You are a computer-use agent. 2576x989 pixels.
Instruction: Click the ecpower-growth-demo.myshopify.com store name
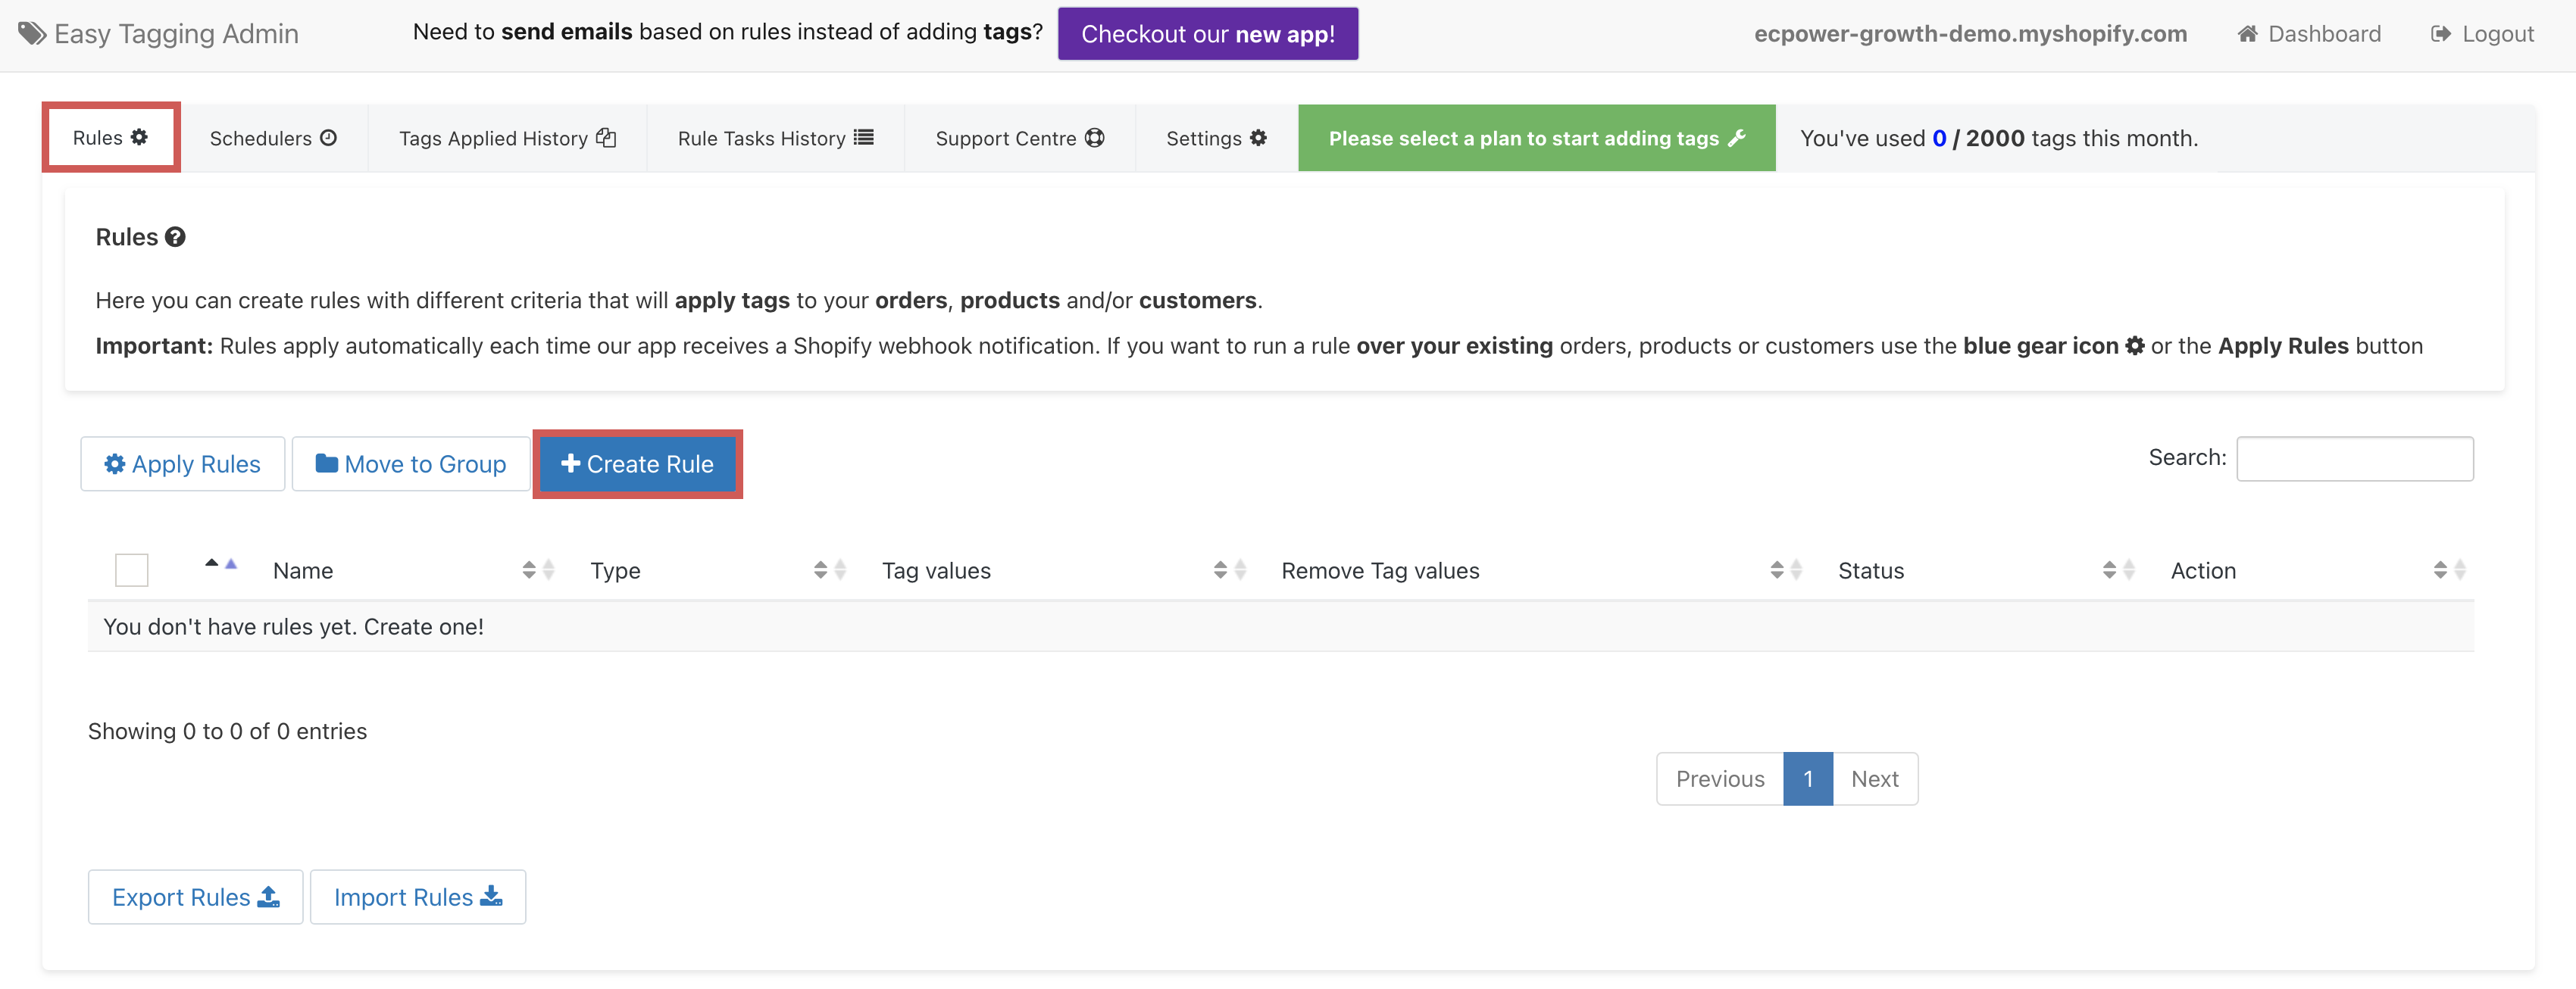click(1970, 34)
